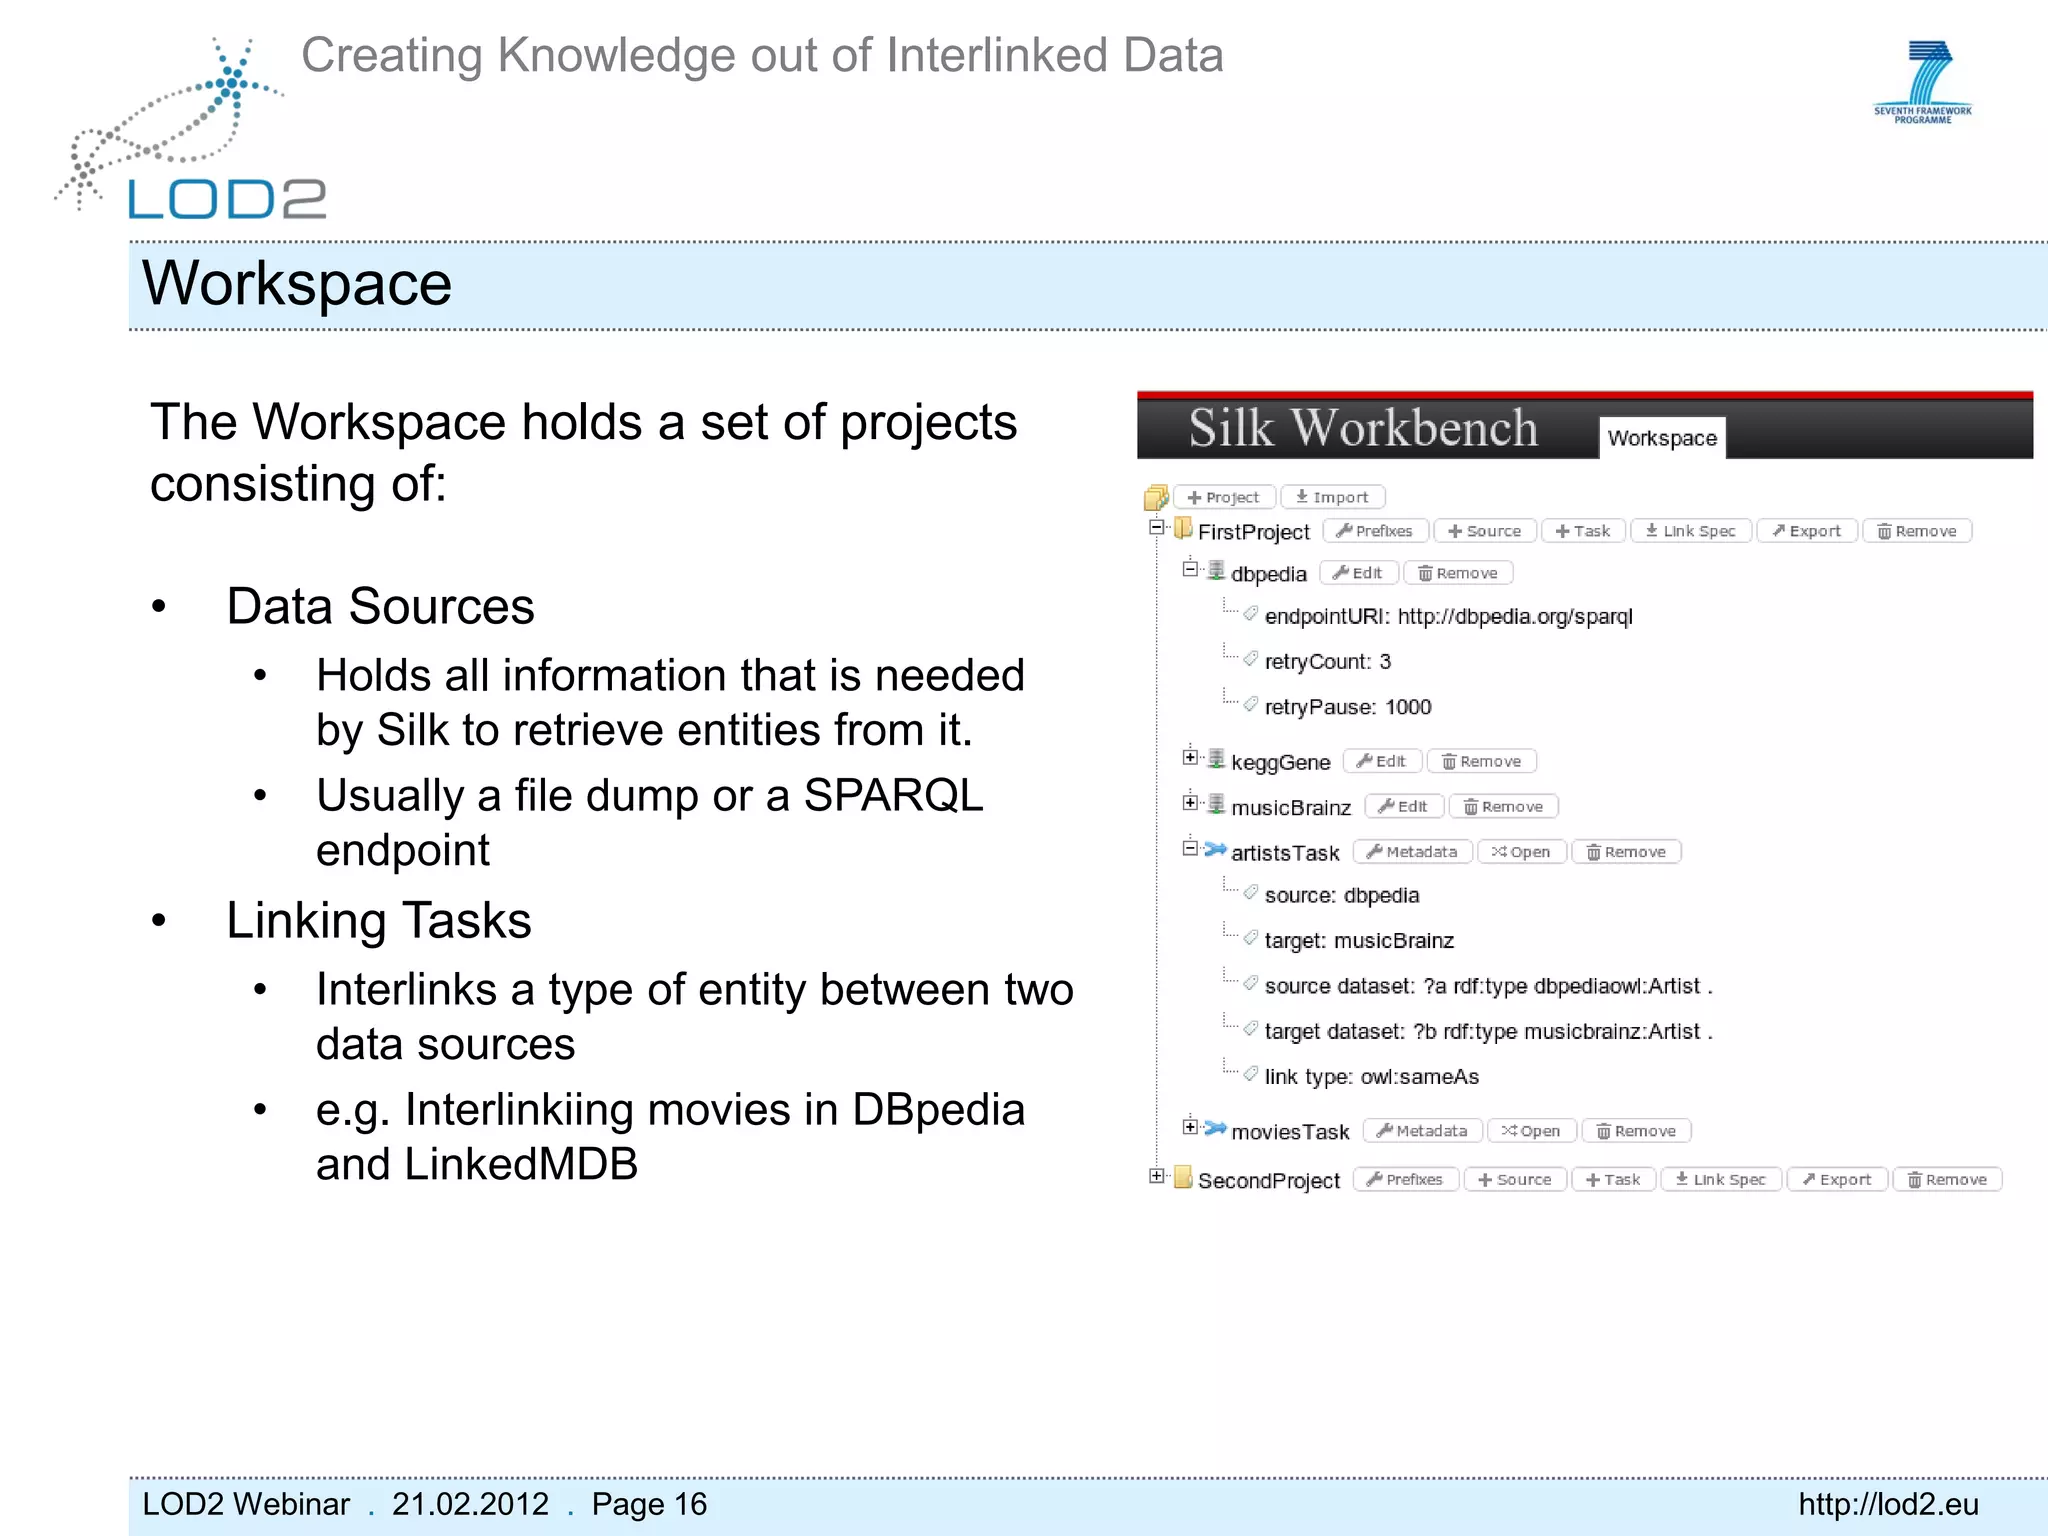2048x1536 pixels.
Task: Select the 'target: musicBrainz' row
Action: (x=1359, y=940)
